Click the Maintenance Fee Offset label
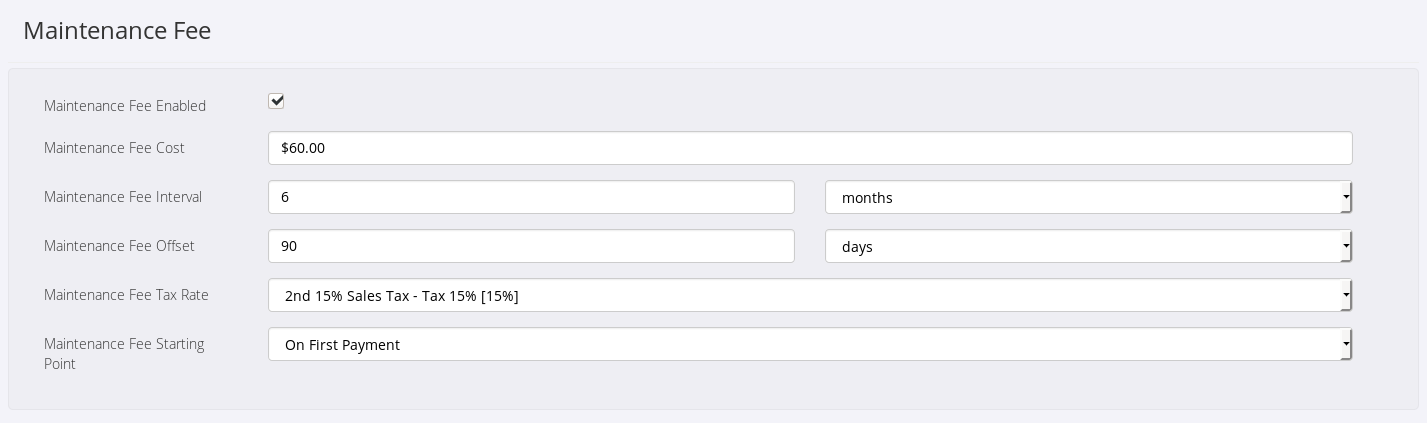The width and height of the screenshot is (1427, 423). coord(119,246)
